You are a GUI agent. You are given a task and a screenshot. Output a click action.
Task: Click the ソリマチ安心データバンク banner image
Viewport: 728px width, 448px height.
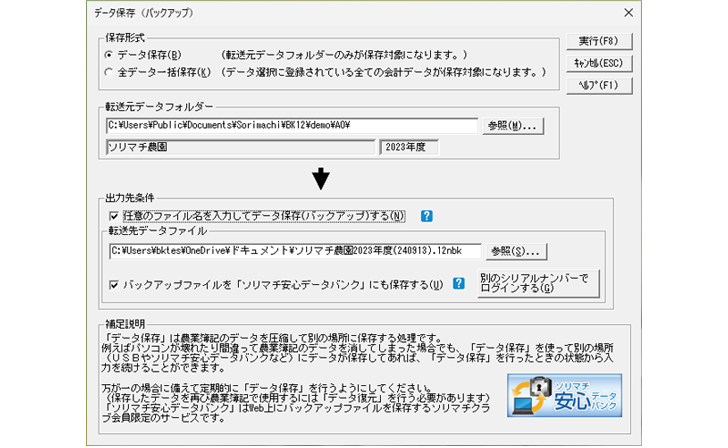(564, 396)
